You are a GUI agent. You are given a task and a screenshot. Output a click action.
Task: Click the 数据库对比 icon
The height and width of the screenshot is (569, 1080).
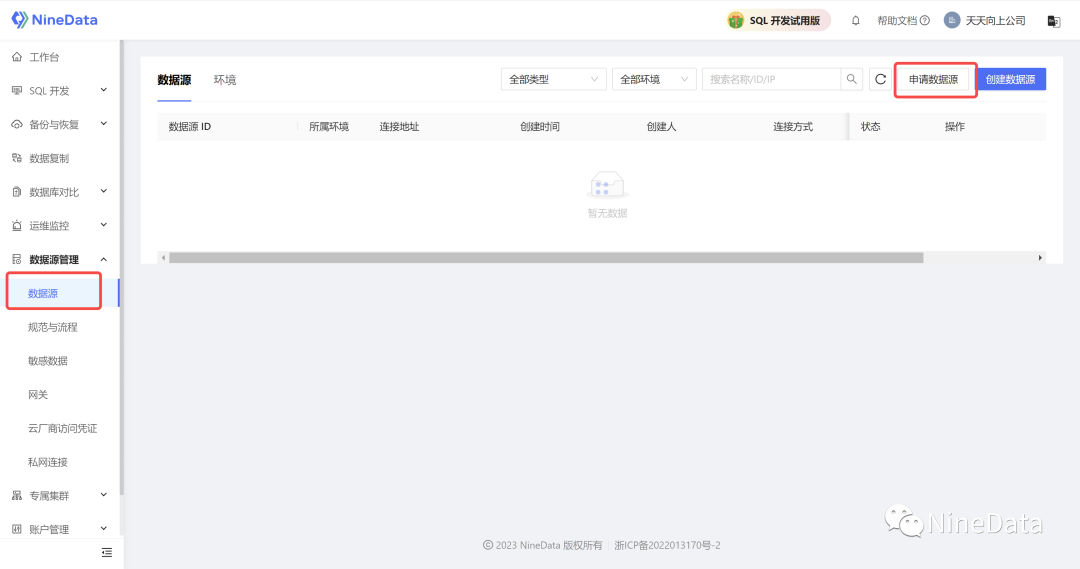point(17,192)
